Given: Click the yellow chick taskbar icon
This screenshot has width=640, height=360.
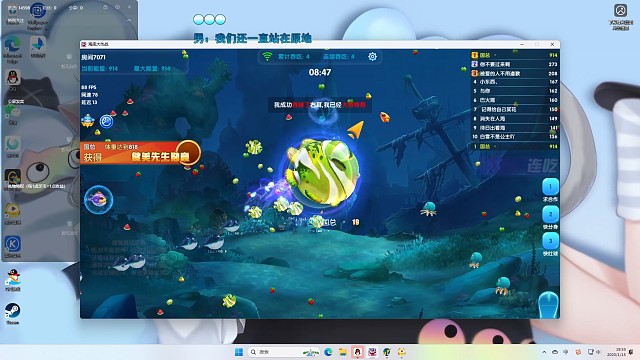Looking at the screenshot, I should (x=402, y=352).
